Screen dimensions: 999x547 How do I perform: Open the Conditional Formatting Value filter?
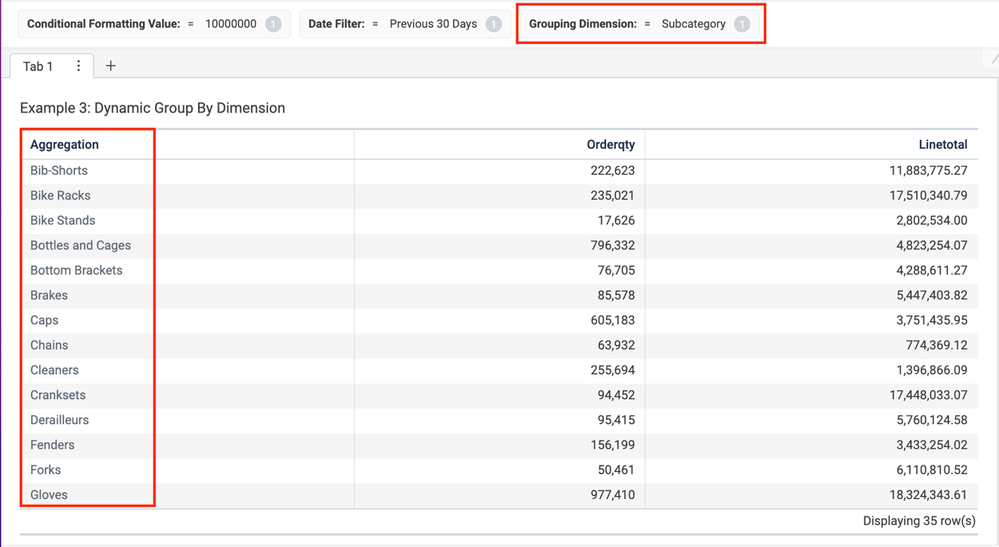(142, 24)
